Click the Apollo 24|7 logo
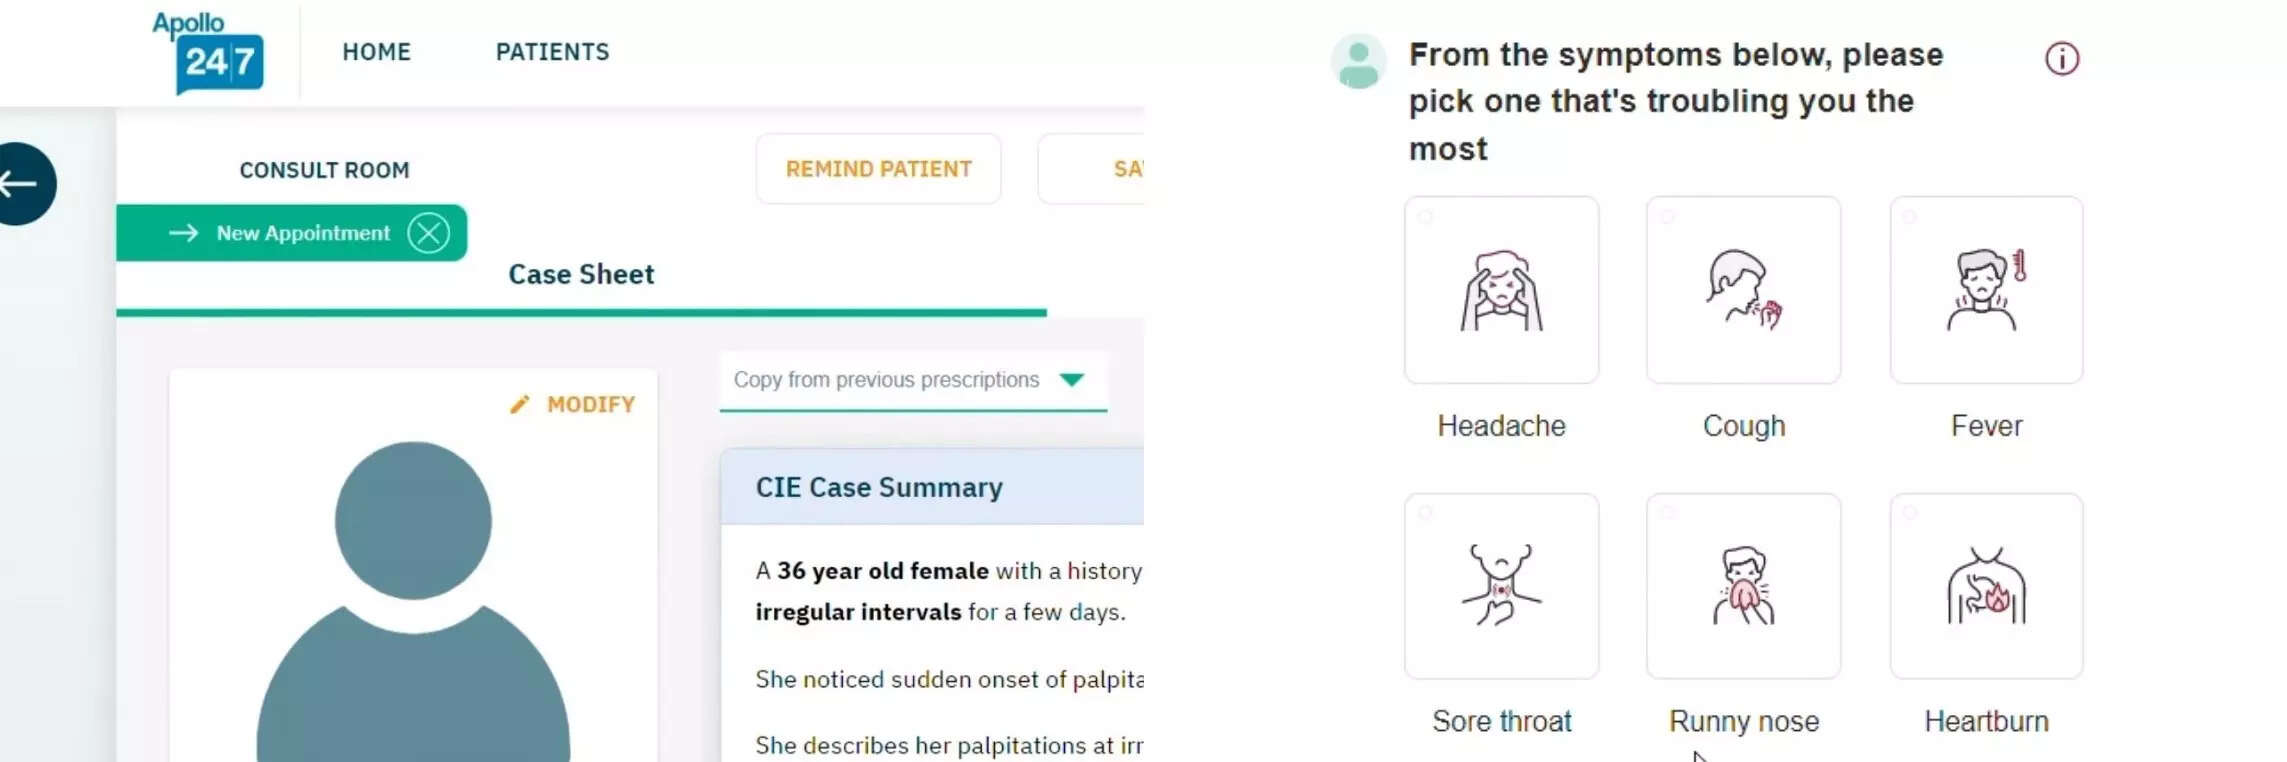Viewport: 2287px width, 762px height. [x=208, y=52]
